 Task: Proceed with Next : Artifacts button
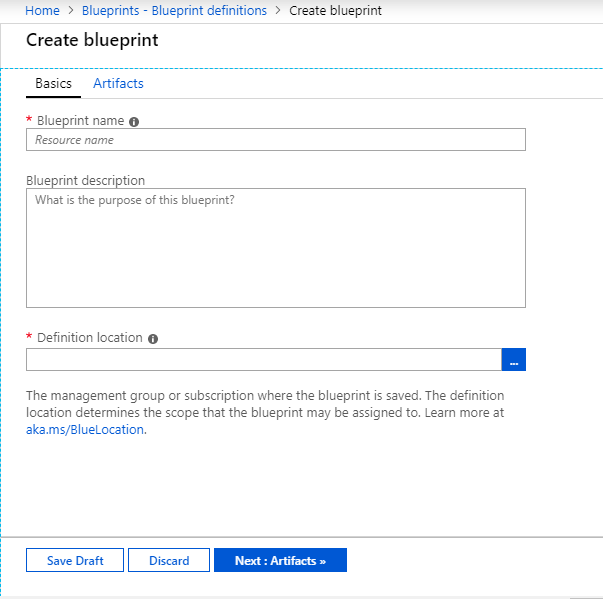click(280, 561)
